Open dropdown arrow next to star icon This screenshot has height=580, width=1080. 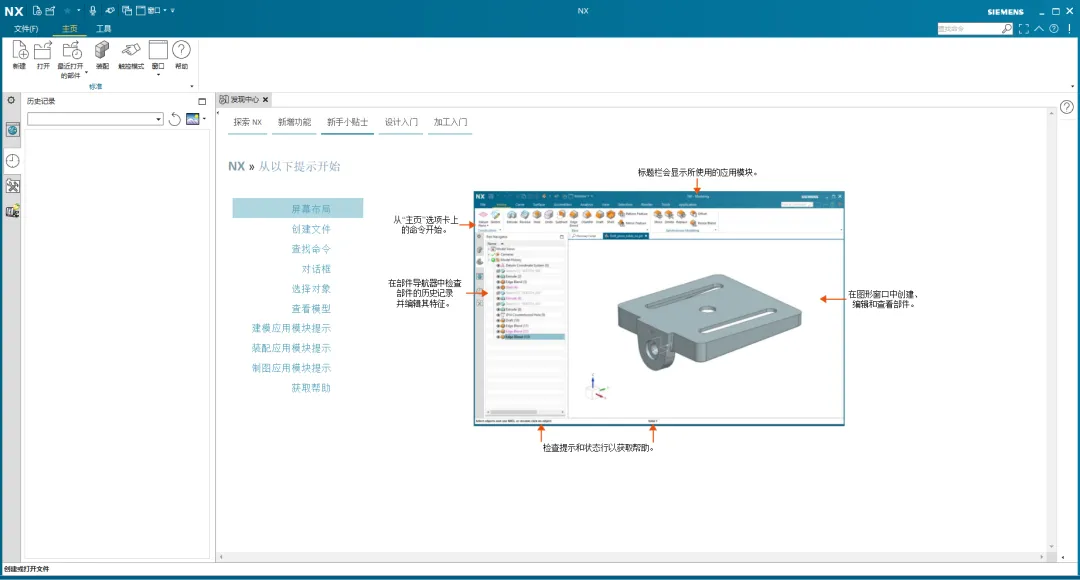click(79, 10)
